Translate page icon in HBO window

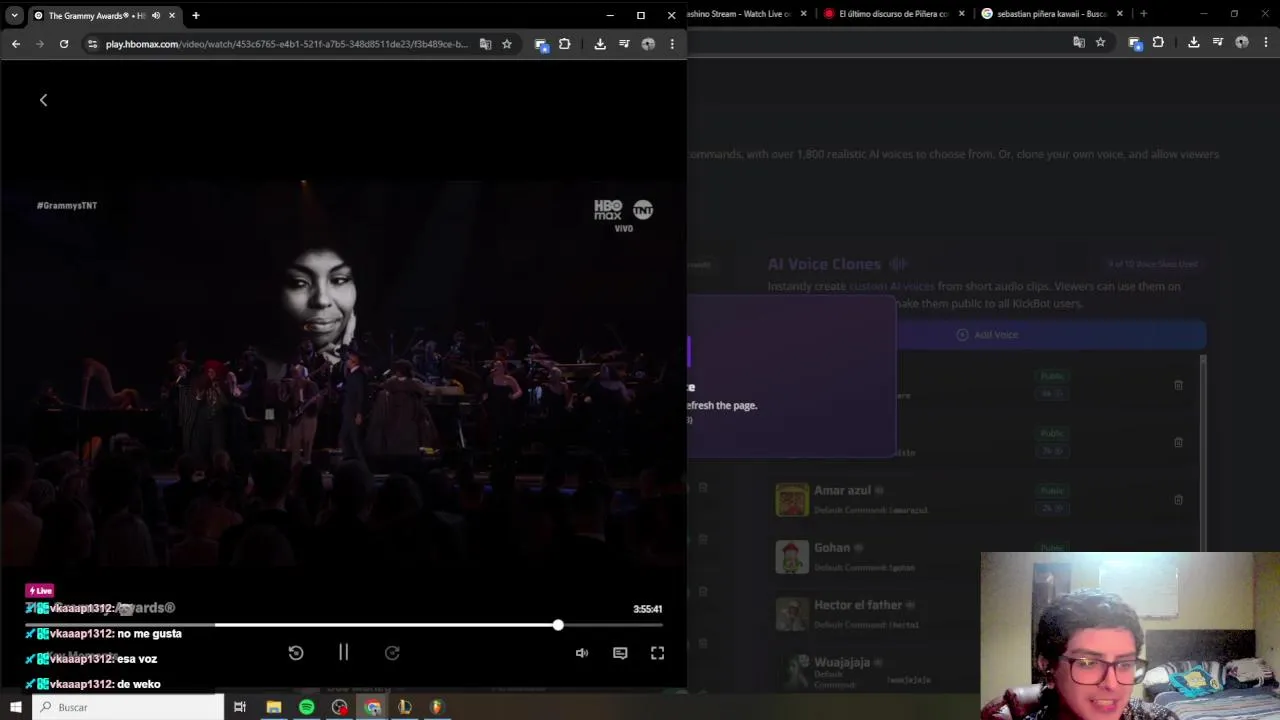pyautogui.click(x=486, y=44)
